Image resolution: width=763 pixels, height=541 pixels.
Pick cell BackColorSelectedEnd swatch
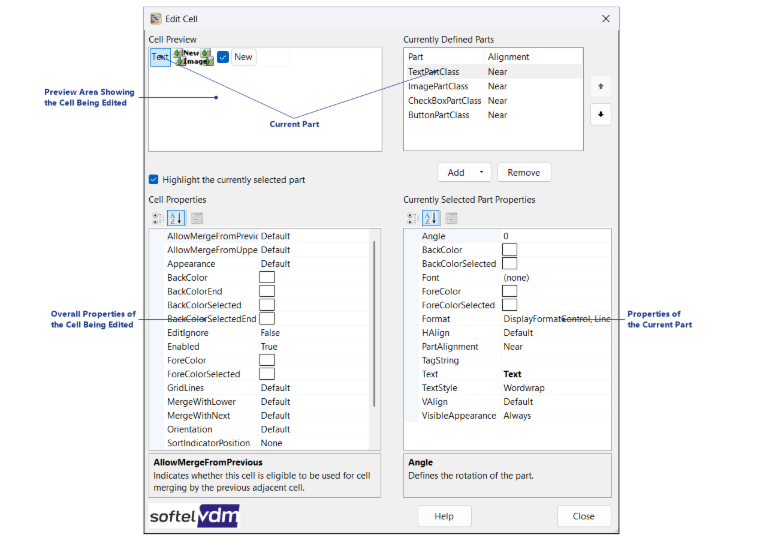267,319
